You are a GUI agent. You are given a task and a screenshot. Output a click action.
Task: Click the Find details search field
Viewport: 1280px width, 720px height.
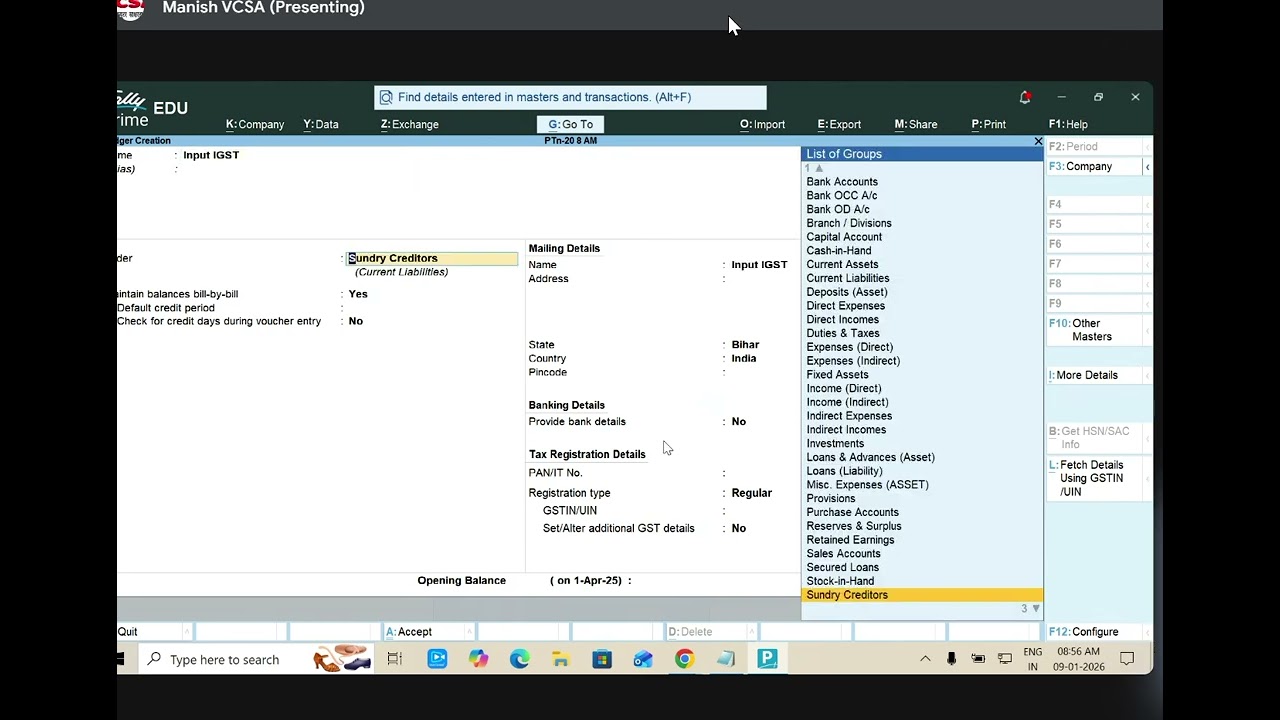[x=570, y=97]
